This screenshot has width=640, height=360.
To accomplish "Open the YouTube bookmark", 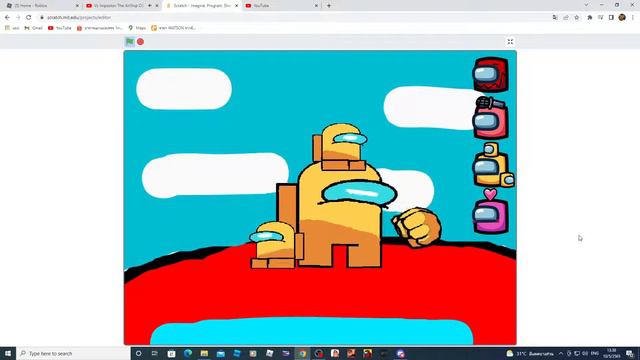I will pyautogui.click(x=60, y=28).
